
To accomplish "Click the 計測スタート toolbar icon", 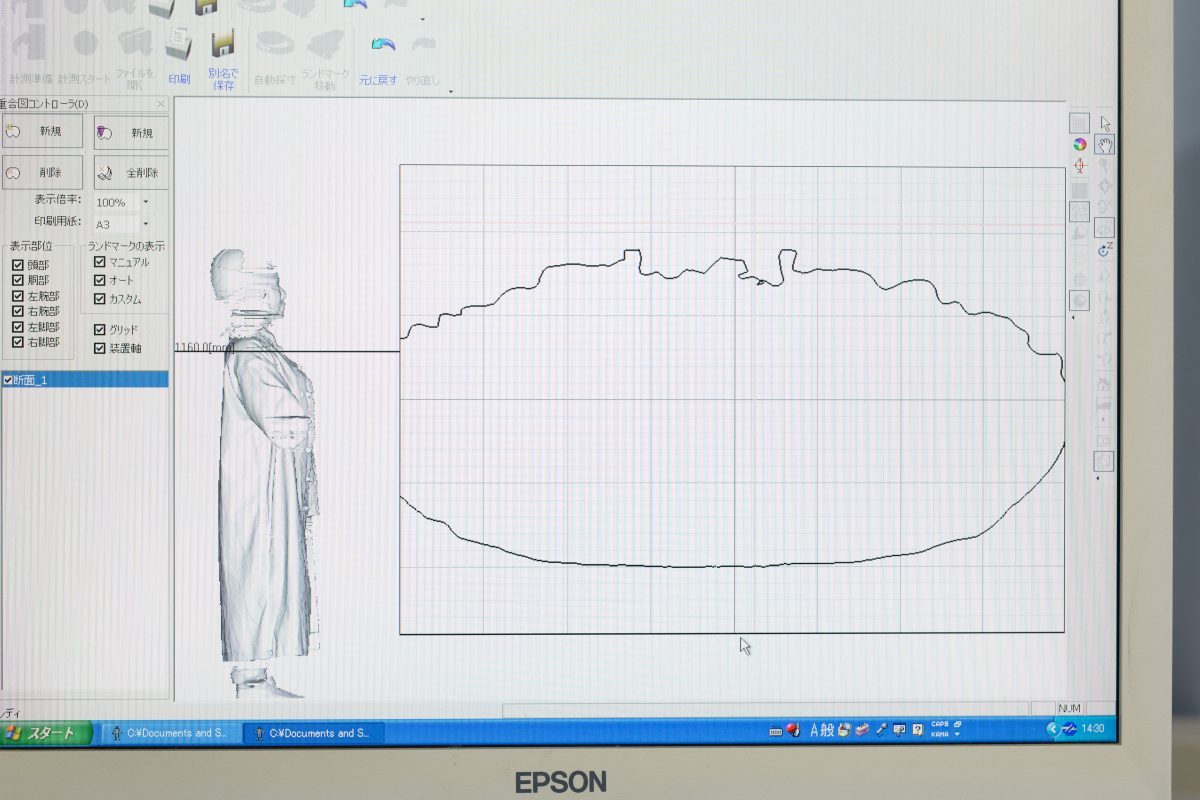I will pyautogui.click(x=85, y=43).
